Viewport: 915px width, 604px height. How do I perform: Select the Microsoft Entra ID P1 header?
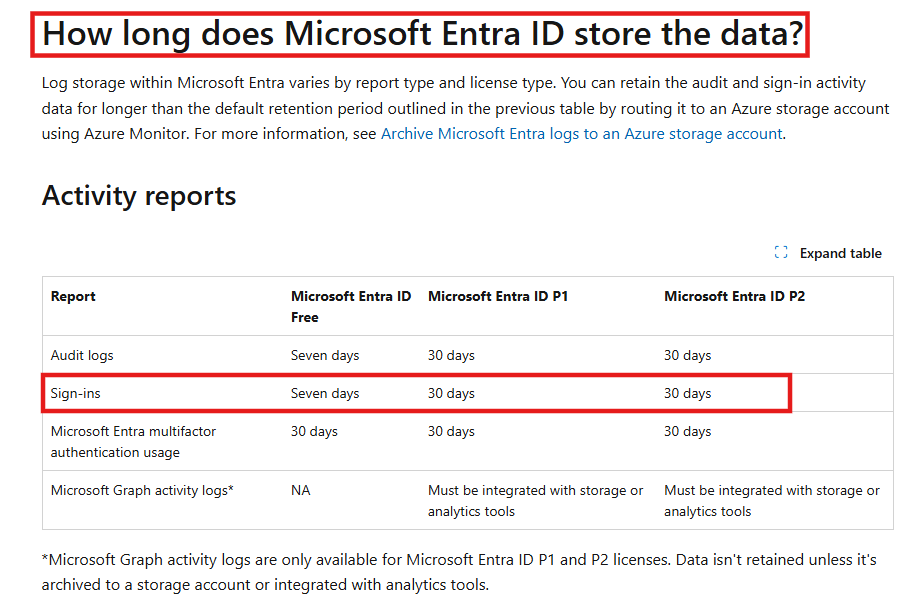(x=498, y=296)
